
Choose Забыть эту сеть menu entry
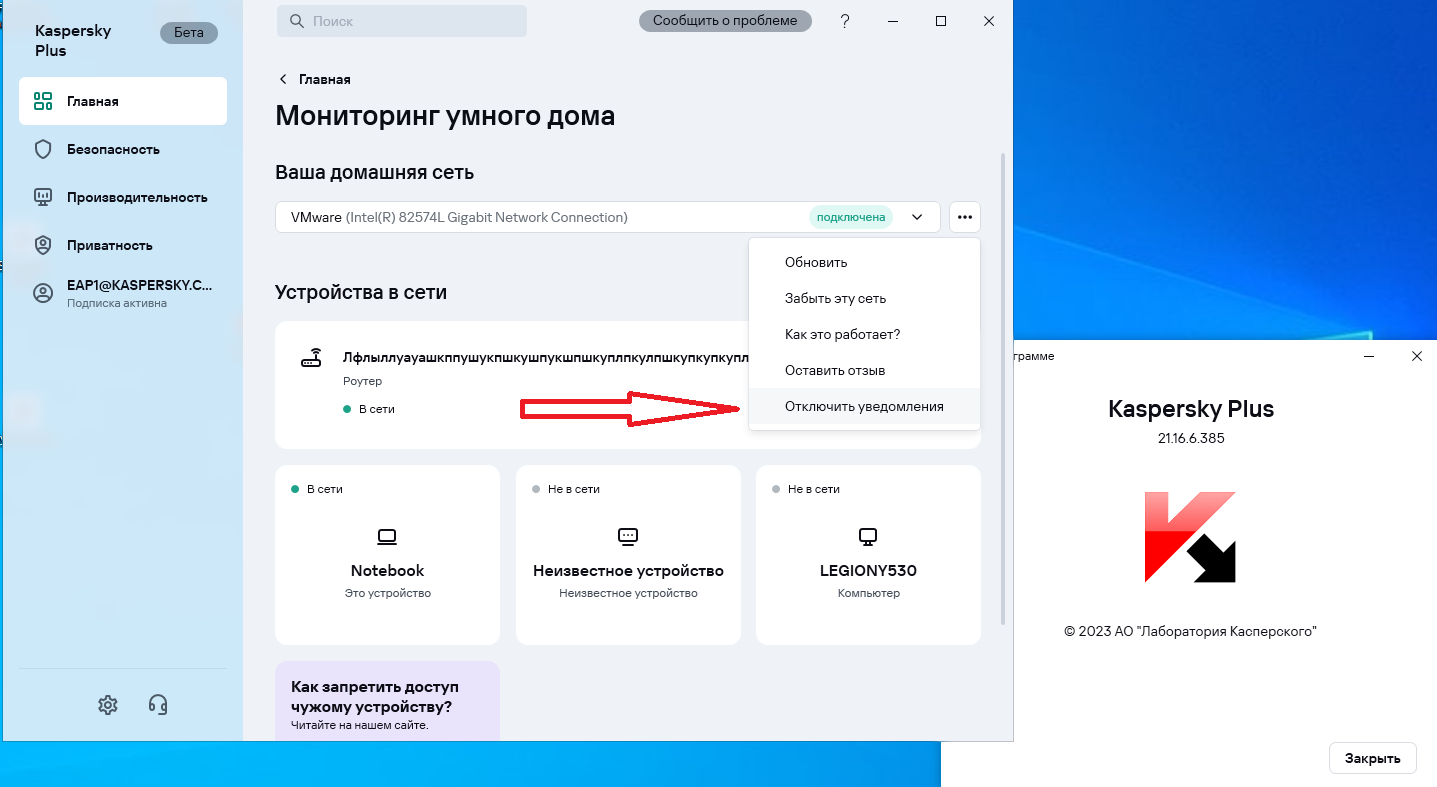tap(864, 298)
